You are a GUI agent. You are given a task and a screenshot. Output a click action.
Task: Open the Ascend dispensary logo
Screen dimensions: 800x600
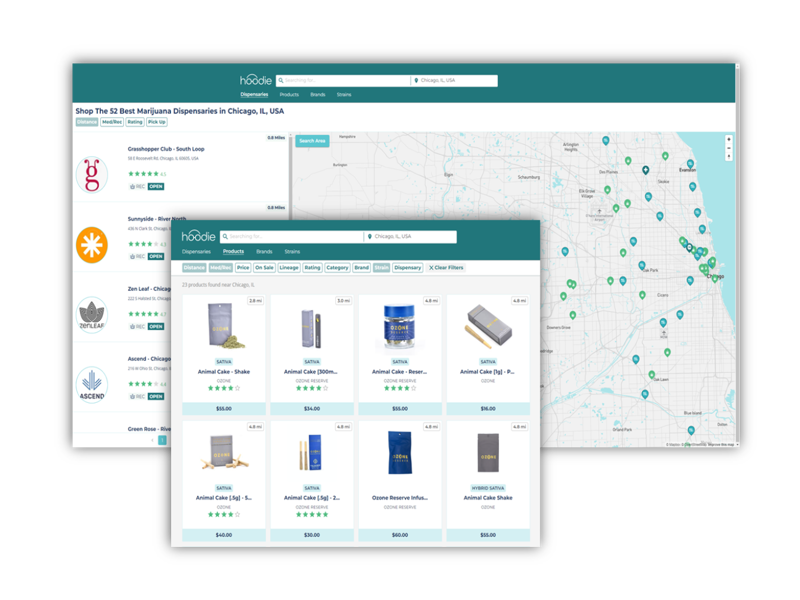pos(92,385)
